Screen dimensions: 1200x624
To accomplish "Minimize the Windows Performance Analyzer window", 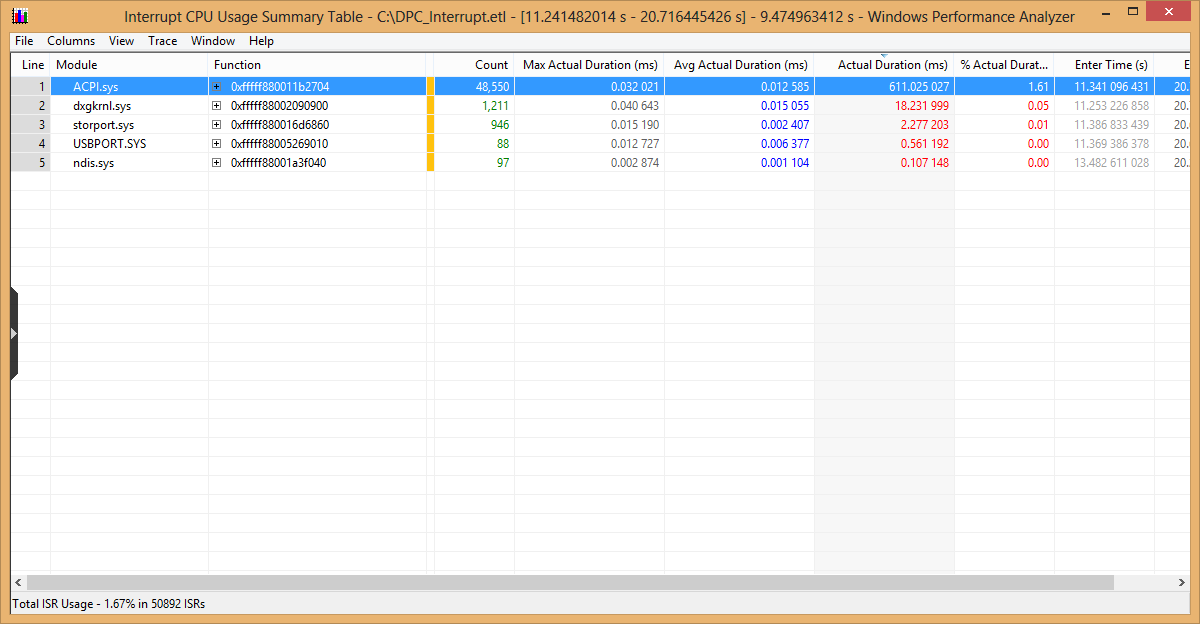I will coord(1108,12).
